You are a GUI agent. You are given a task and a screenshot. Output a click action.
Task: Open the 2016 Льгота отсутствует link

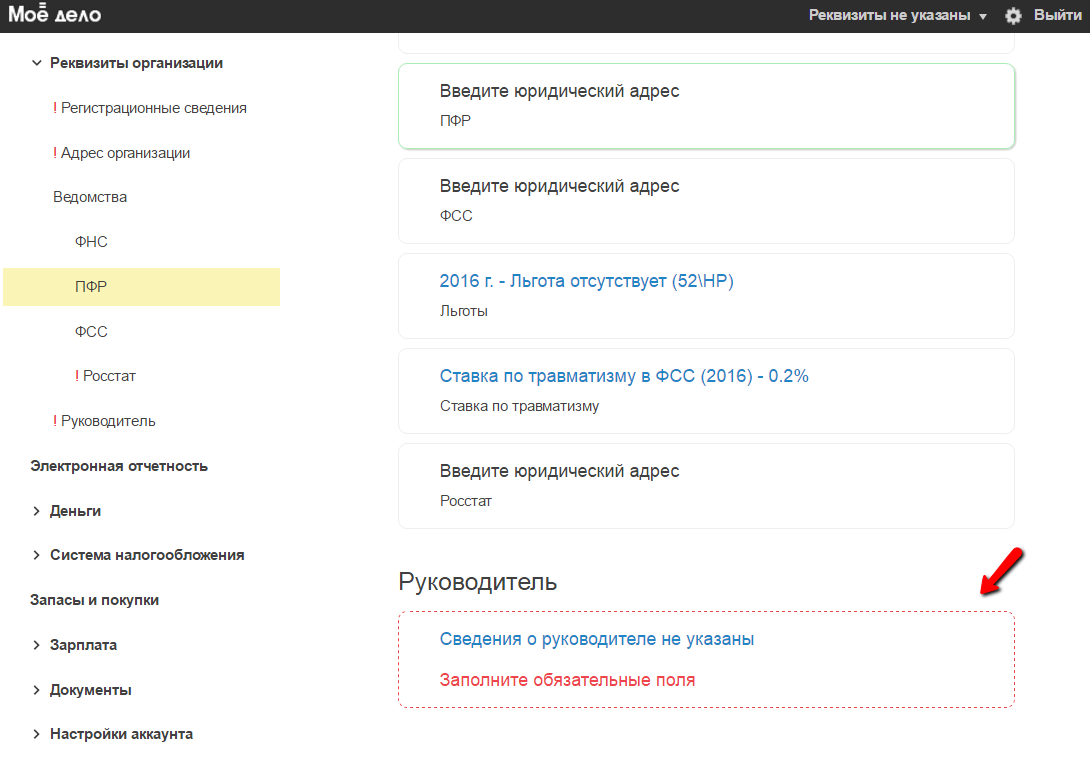[586, 282]
